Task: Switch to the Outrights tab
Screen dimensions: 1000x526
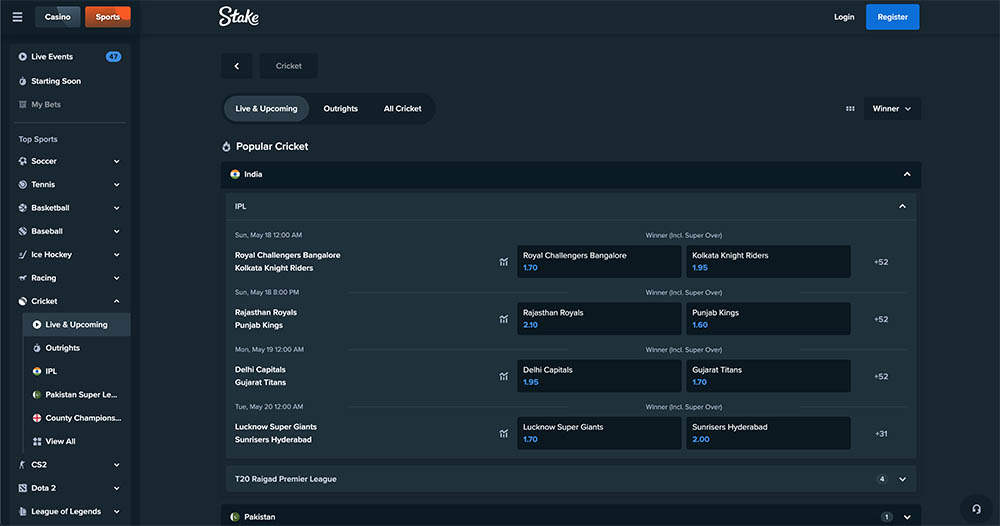Action: 341,108
